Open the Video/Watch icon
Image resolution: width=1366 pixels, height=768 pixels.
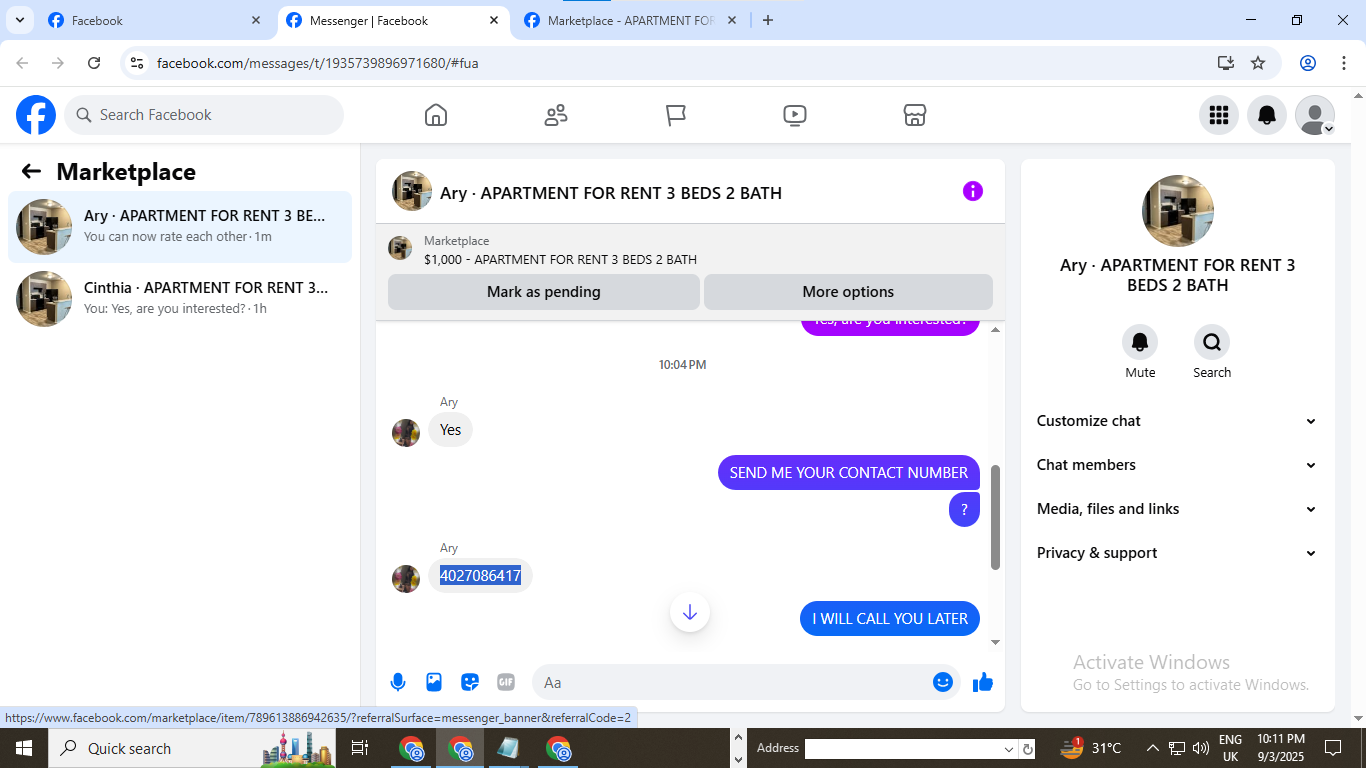point(795,115)
